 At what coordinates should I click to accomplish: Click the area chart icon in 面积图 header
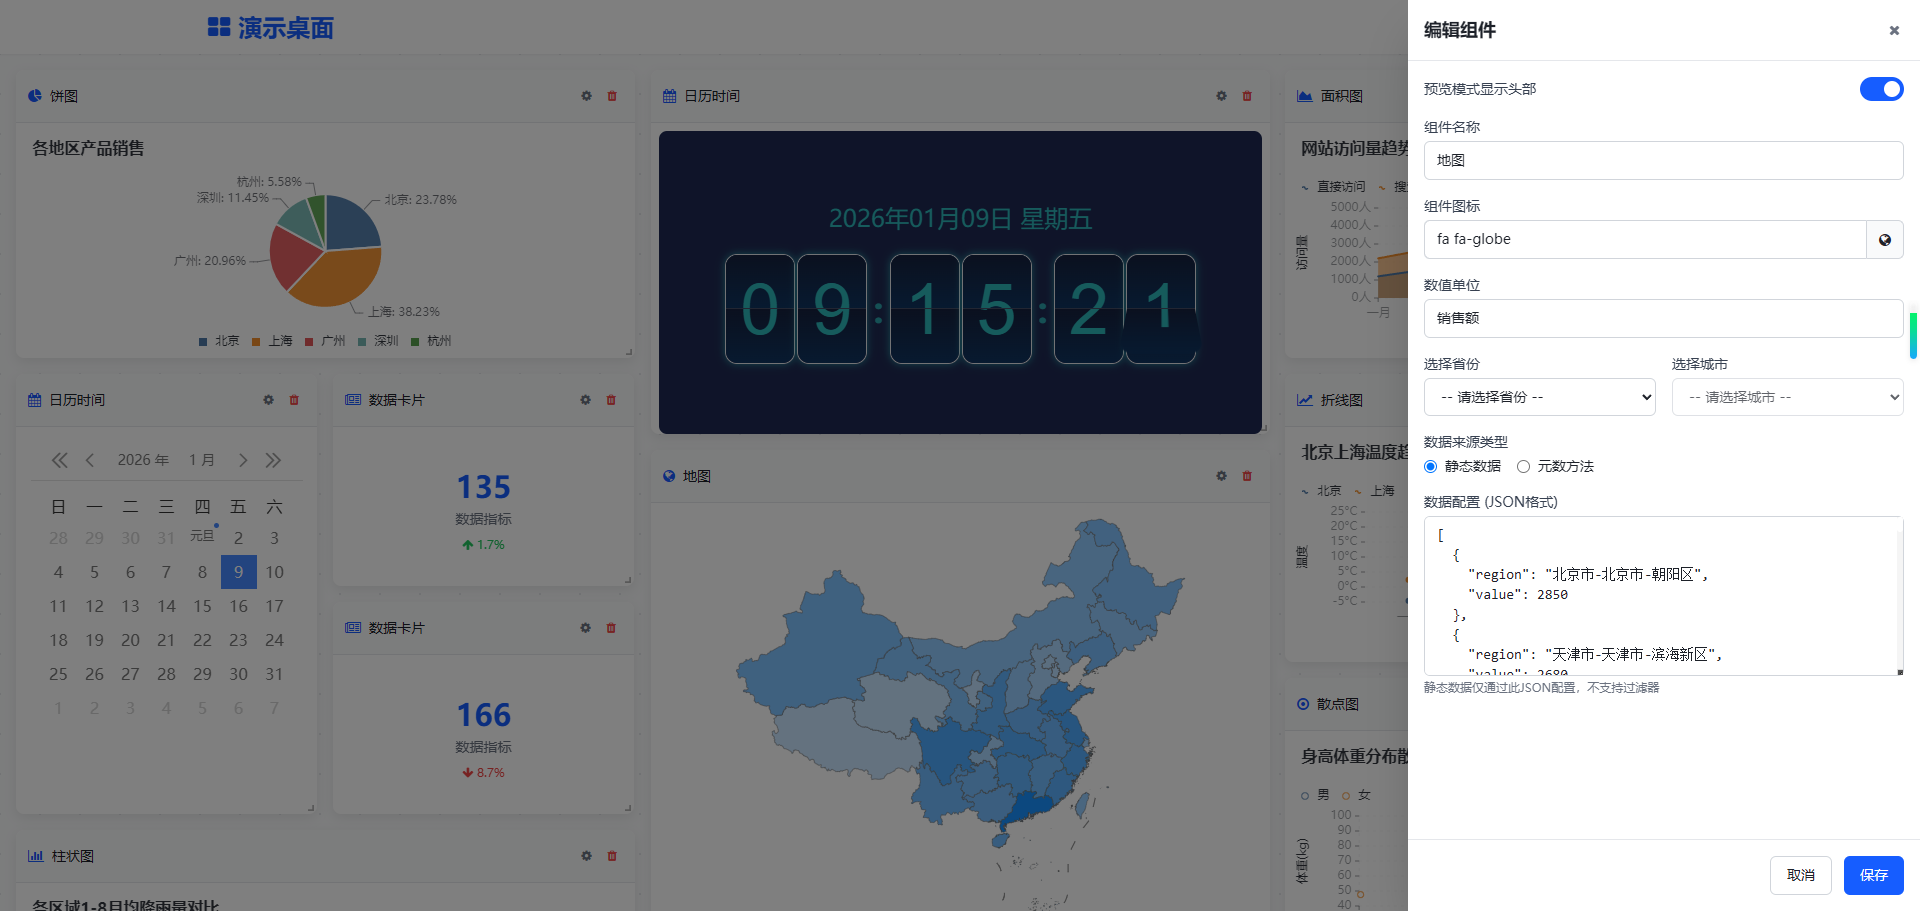tap(1304, 95)
